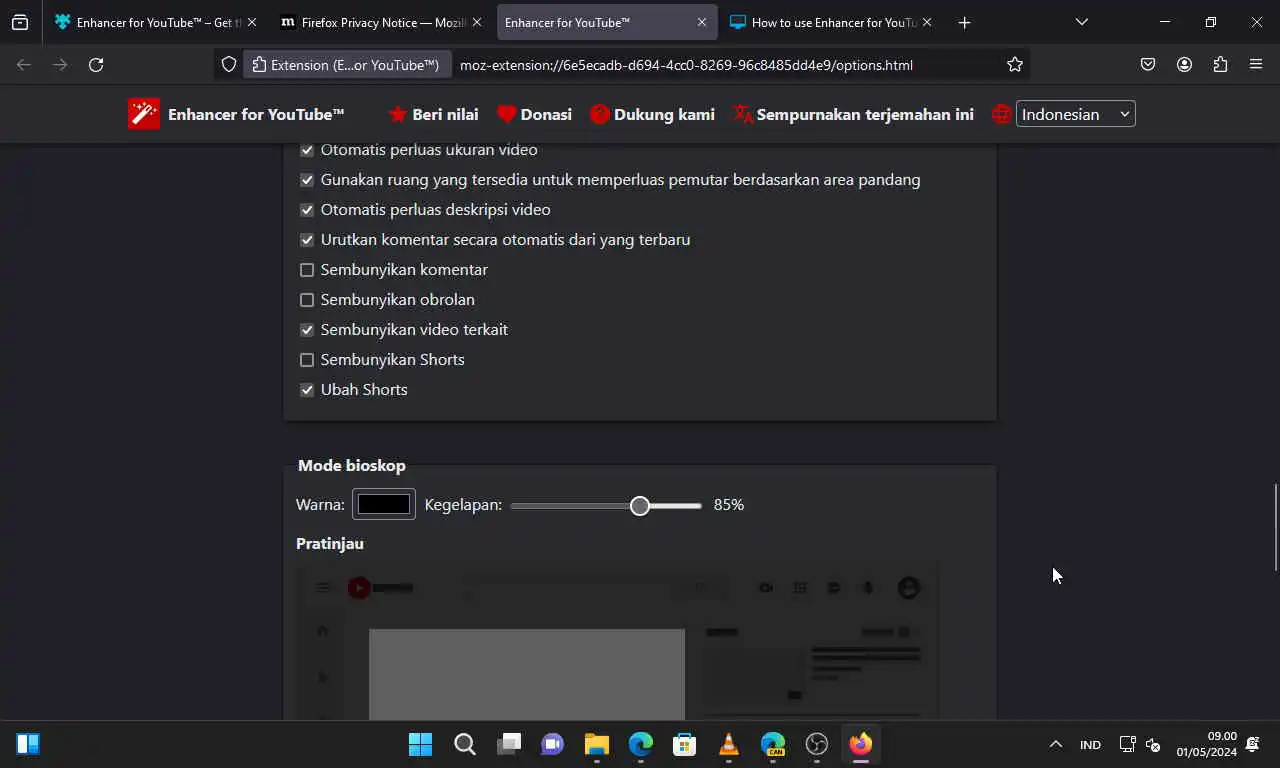Uncheck Sembunyikan video terkait

pos(307,330)
